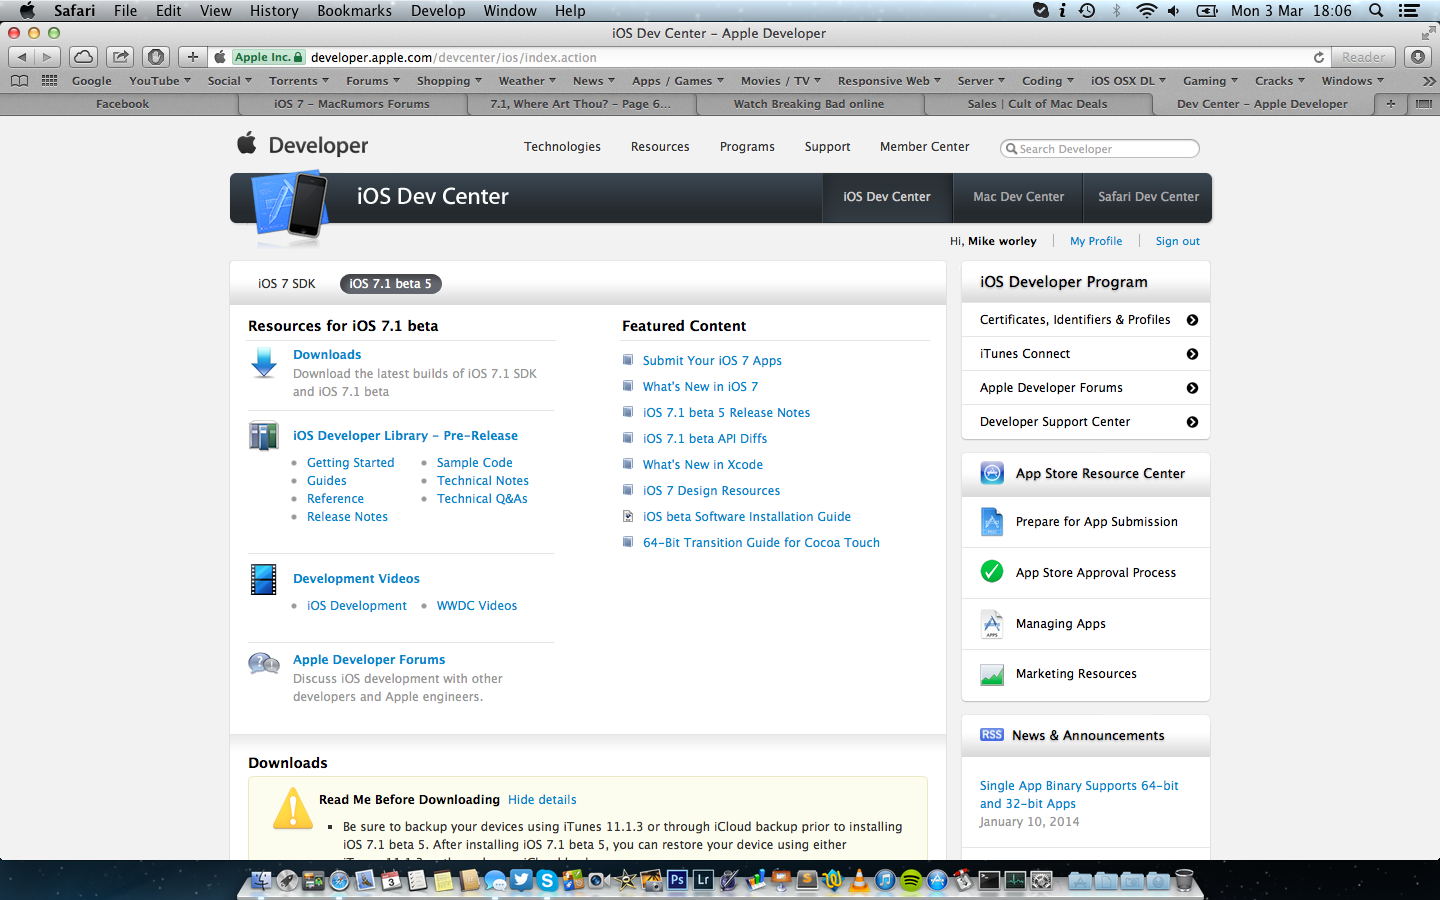The width and height of the screenshot is (1440, 900).
Task: Click the Share icon in Safari's toolbar
Action: [119, 57]
